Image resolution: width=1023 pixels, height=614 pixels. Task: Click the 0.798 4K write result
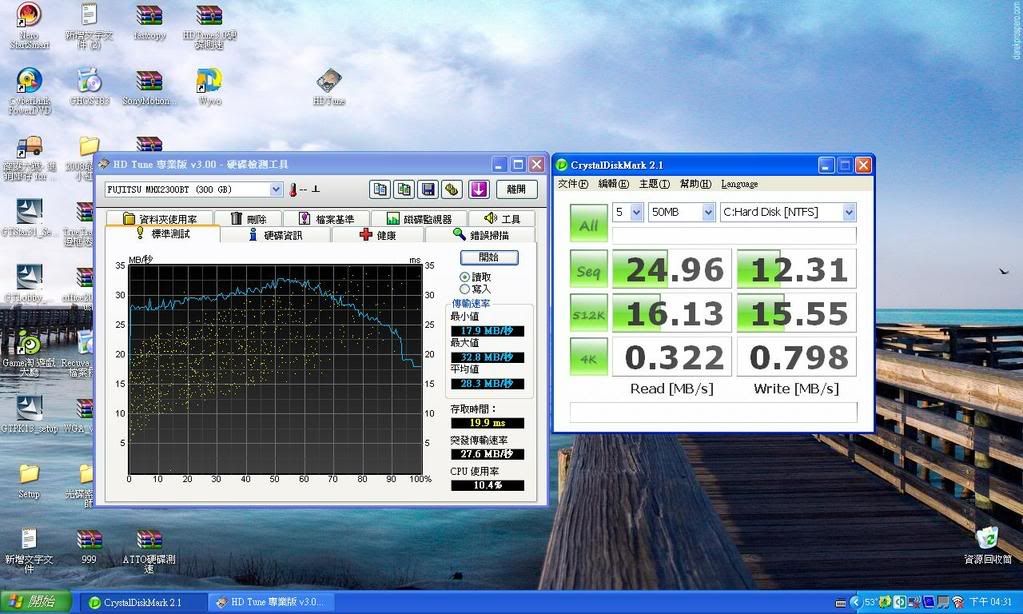[x=797, y=357]
